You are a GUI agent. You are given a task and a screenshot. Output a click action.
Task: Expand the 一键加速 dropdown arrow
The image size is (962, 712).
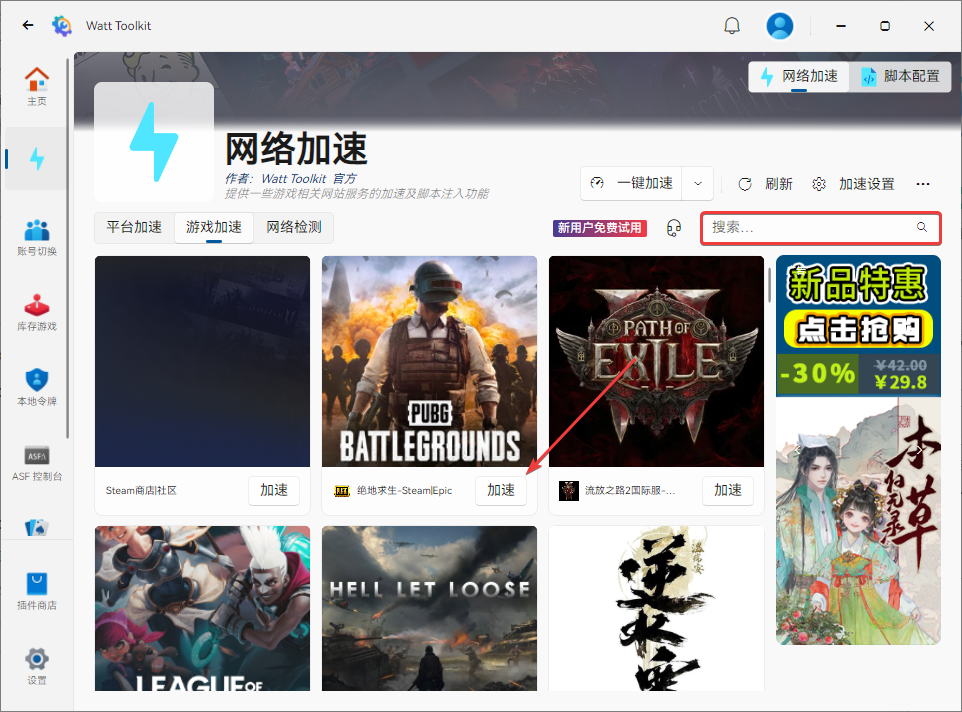pos(697,184)
